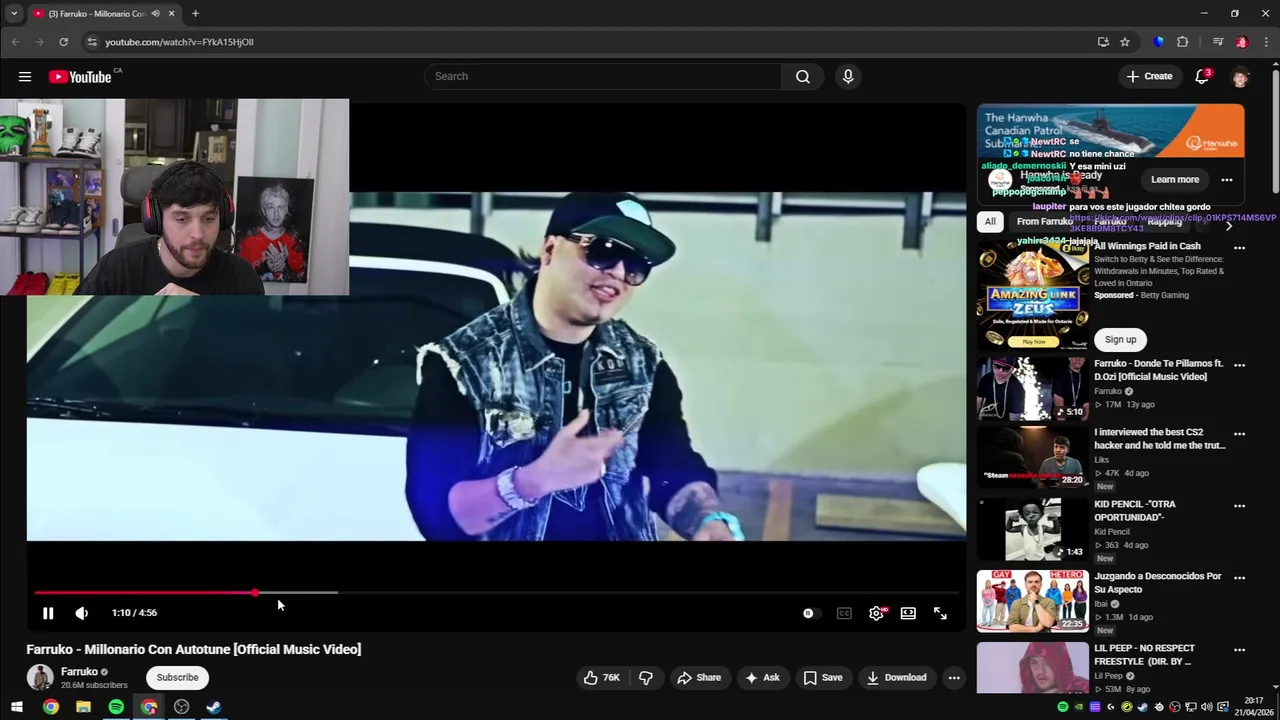Switch to theater mode
The height and width of the screenshot is (720, 1280).
point(908,613)
